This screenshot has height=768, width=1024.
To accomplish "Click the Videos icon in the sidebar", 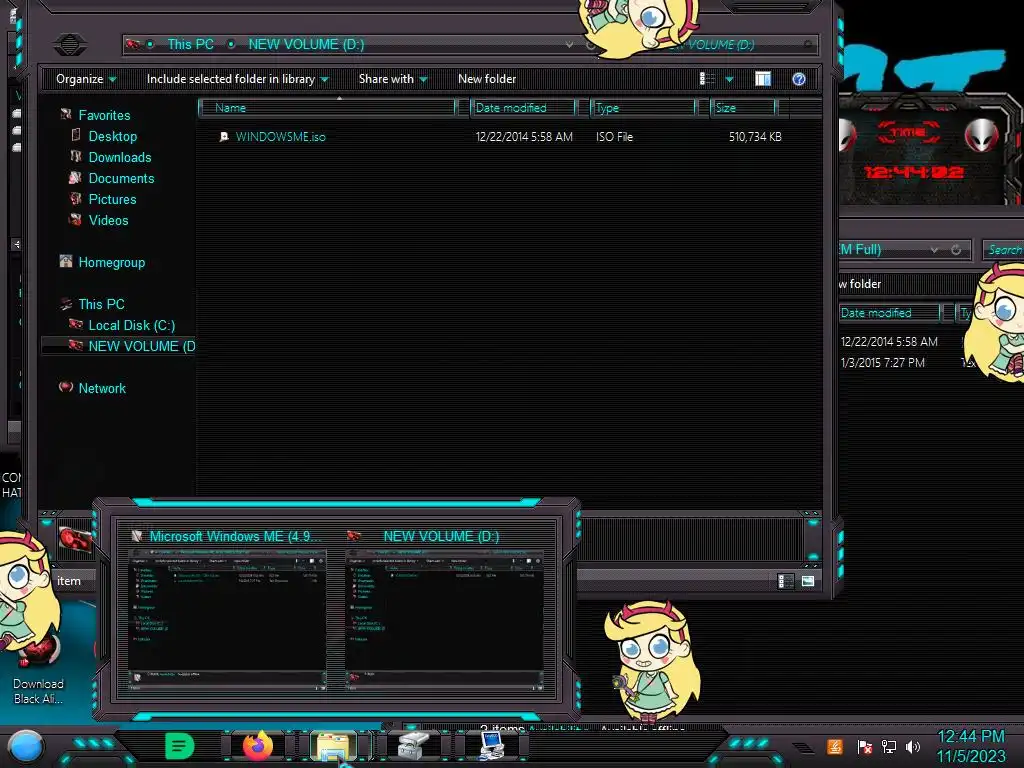I will coord(76,219).
